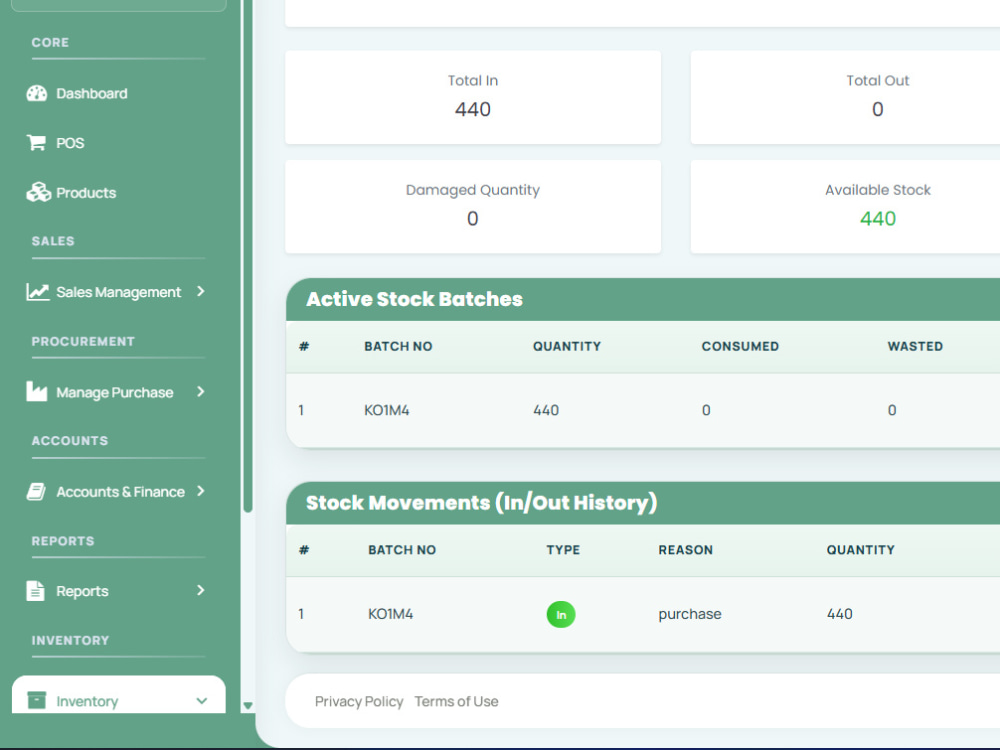The width and height of the screenshot is (1000, 750).
Task: Click the TYPE column header
Action: tap(563, 550)
